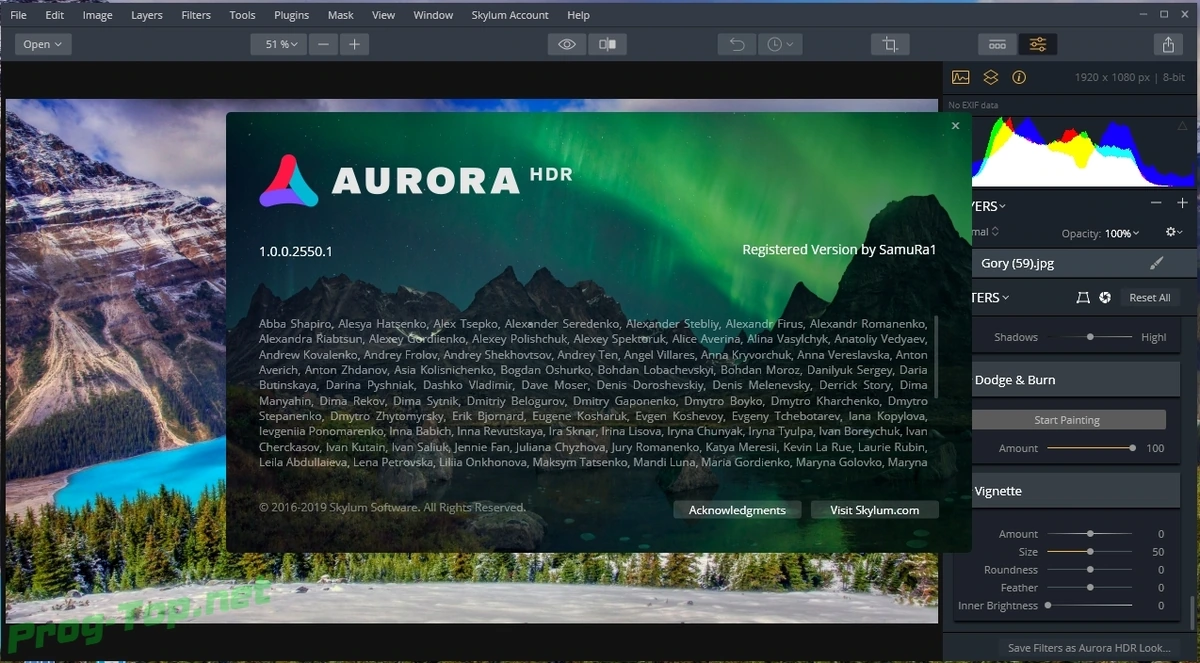Open the File menu
This screenshot has height=663, width=1200.
(x=18, y=15)
